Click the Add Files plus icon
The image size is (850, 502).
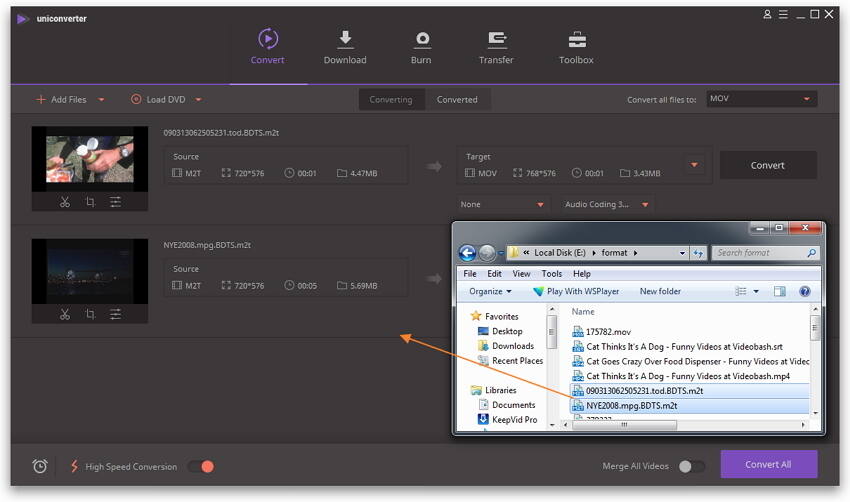(41, 99)
